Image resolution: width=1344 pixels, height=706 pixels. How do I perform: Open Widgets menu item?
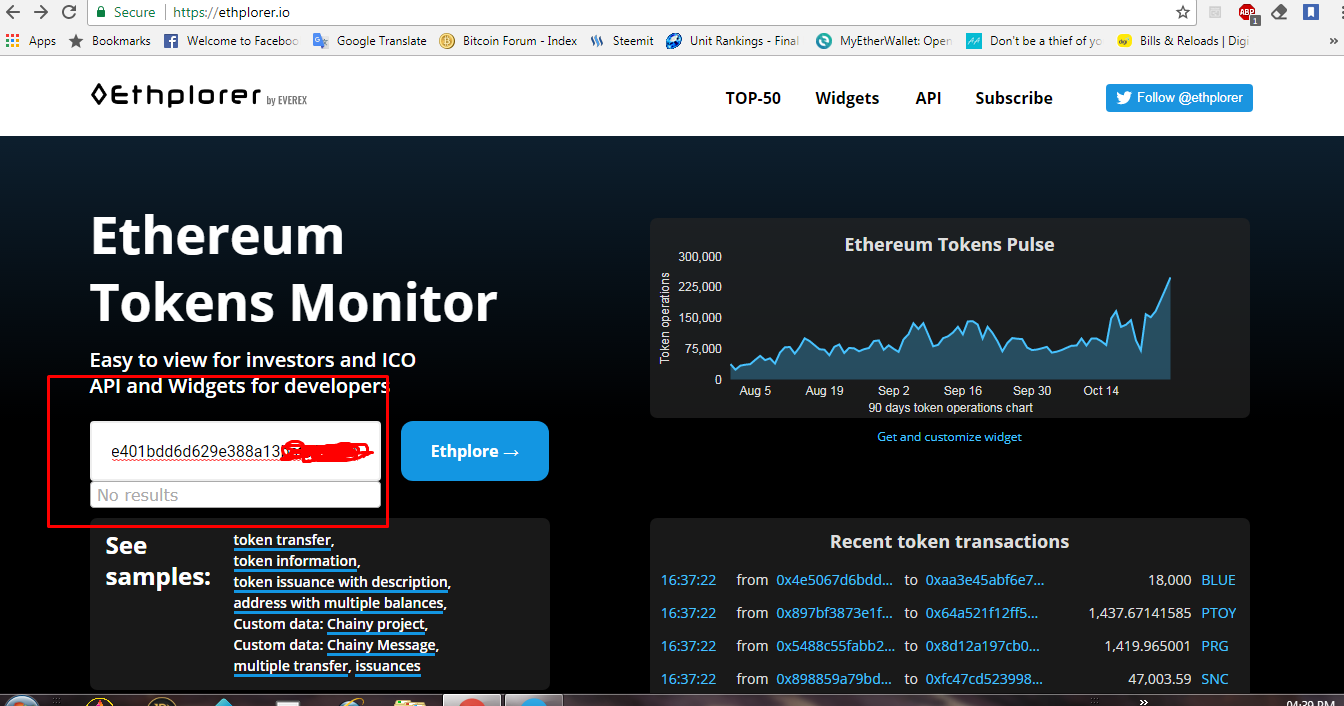[847, 98]
